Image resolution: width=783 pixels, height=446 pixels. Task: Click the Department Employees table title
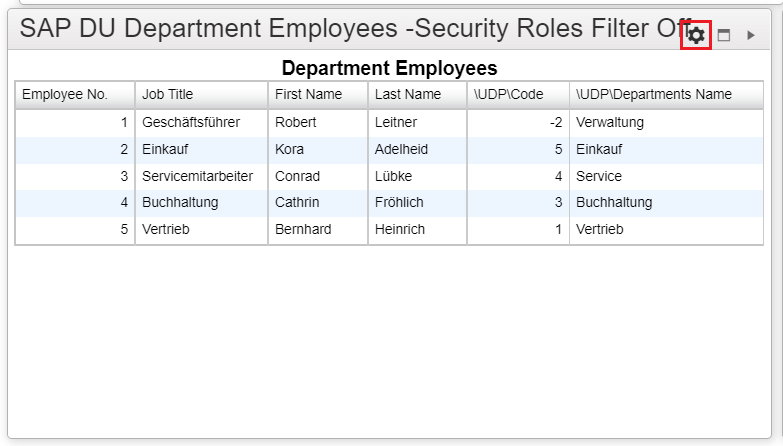click(x=390, y=68)
